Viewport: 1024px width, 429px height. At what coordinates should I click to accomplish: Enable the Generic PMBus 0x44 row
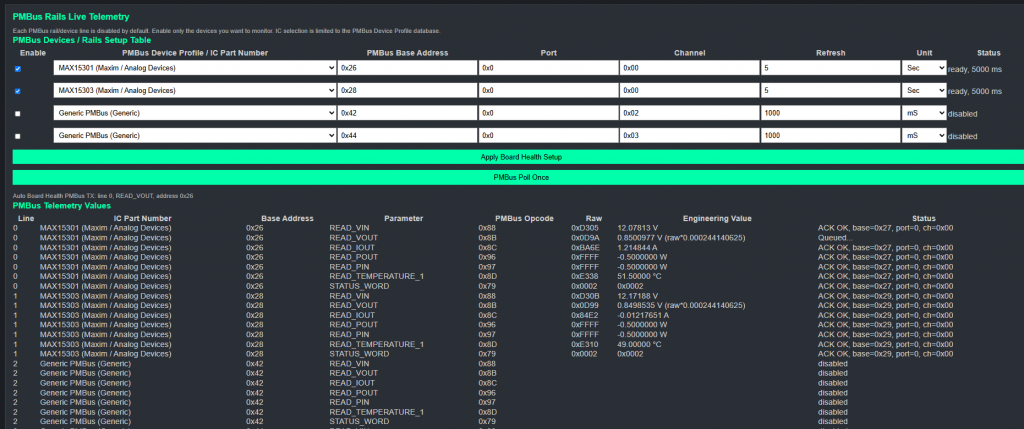click(18, 136)
